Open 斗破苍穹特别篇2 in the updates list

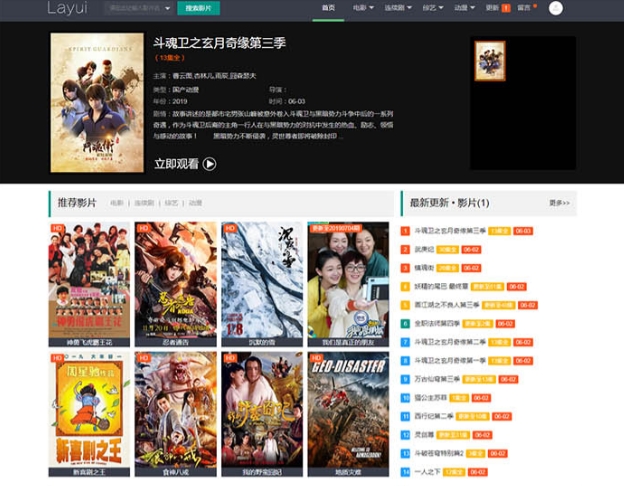pyautogui.click(x=439, y=453)
